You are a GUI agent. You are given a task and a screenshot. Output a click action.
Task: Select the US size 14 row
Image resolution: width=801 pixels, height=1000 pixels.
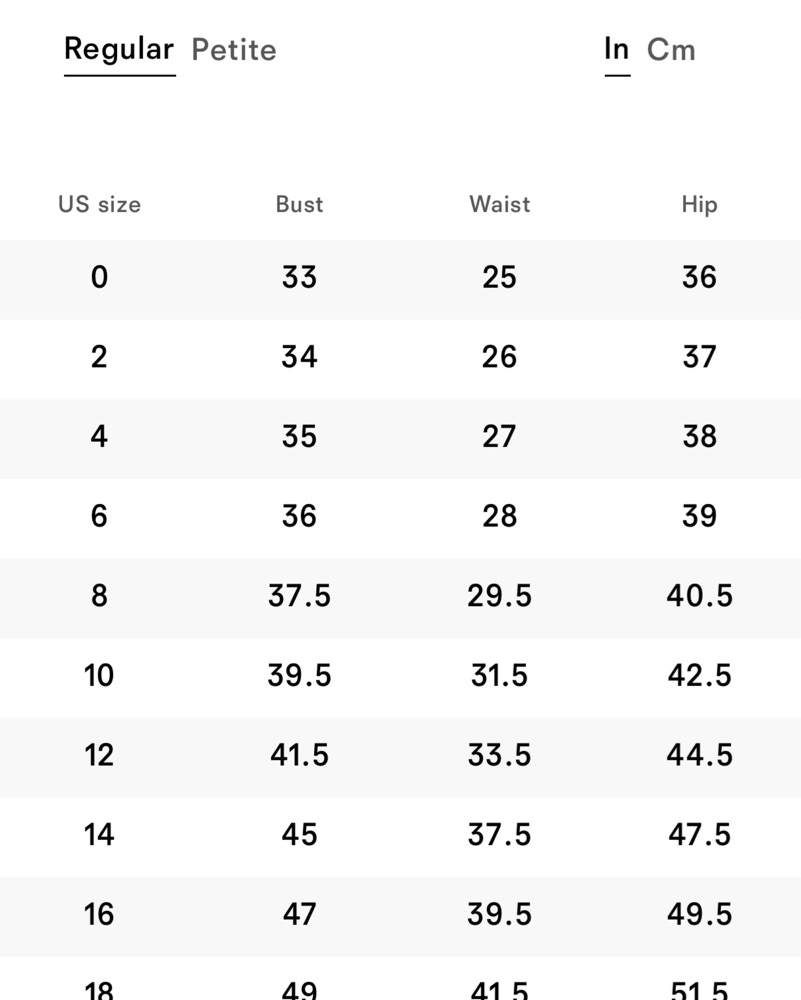(400, 837)
